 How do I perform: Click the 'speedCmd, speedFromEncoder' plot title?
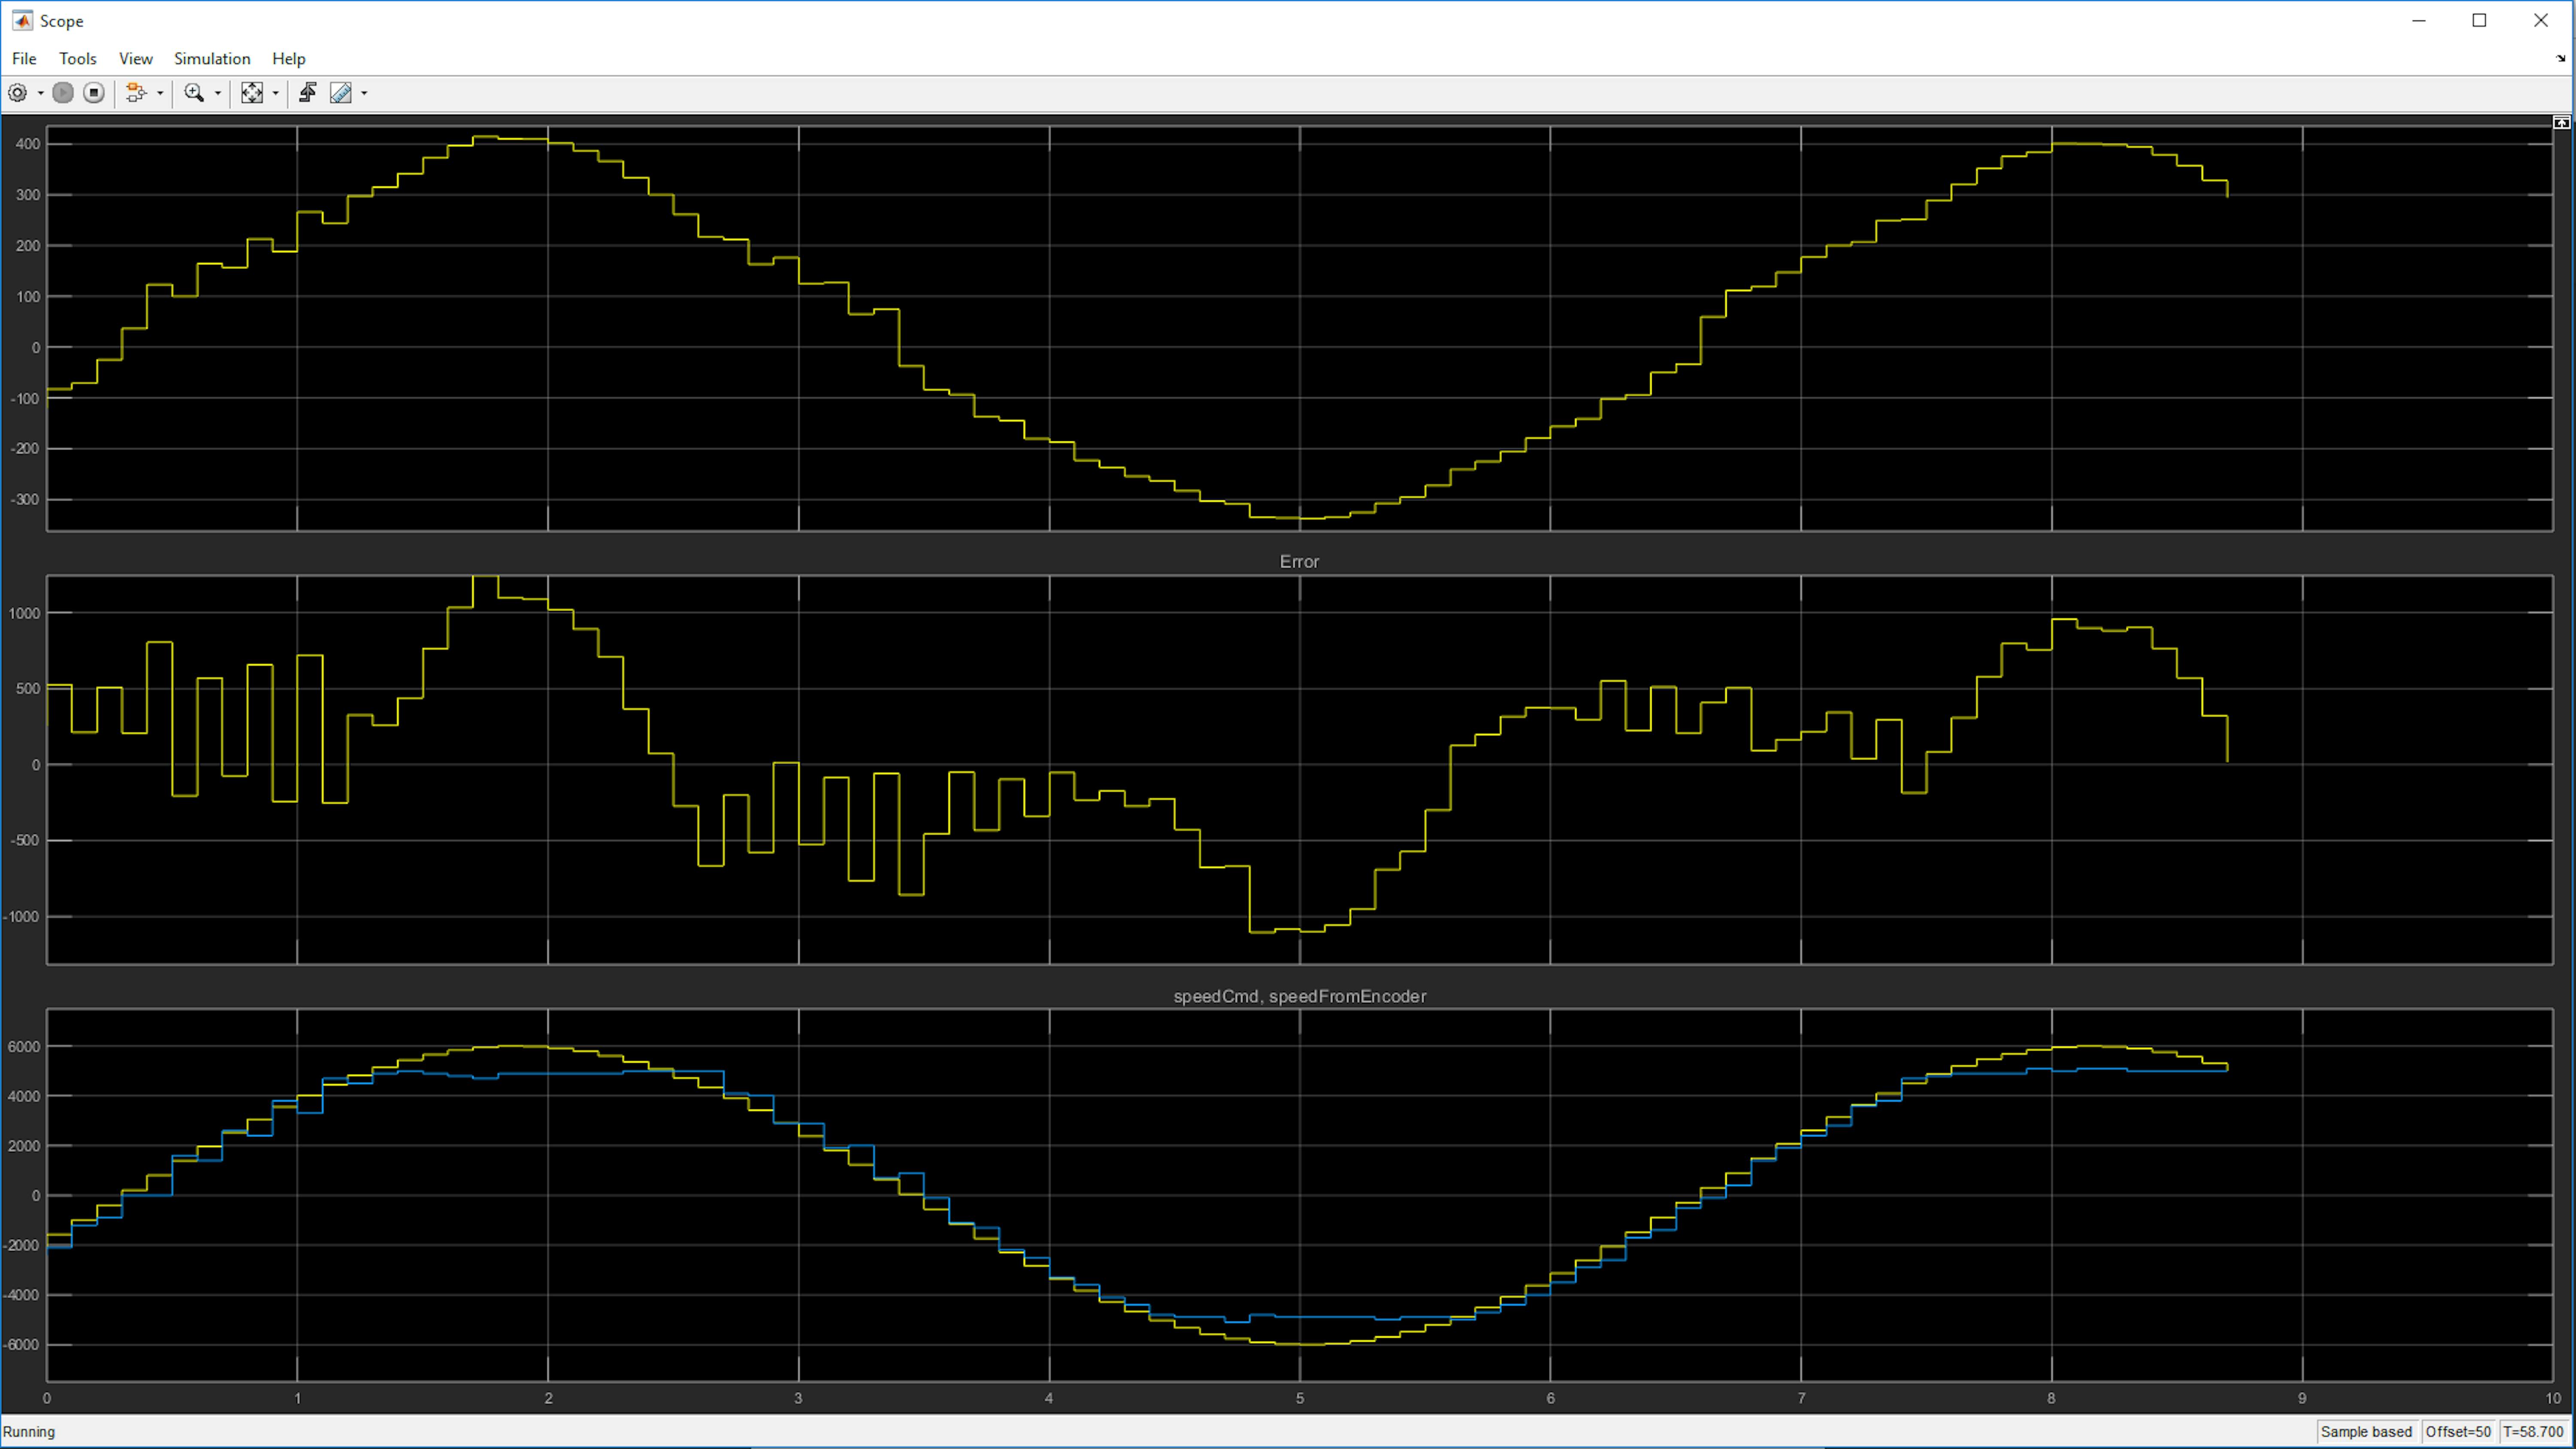click(1299, 996)
